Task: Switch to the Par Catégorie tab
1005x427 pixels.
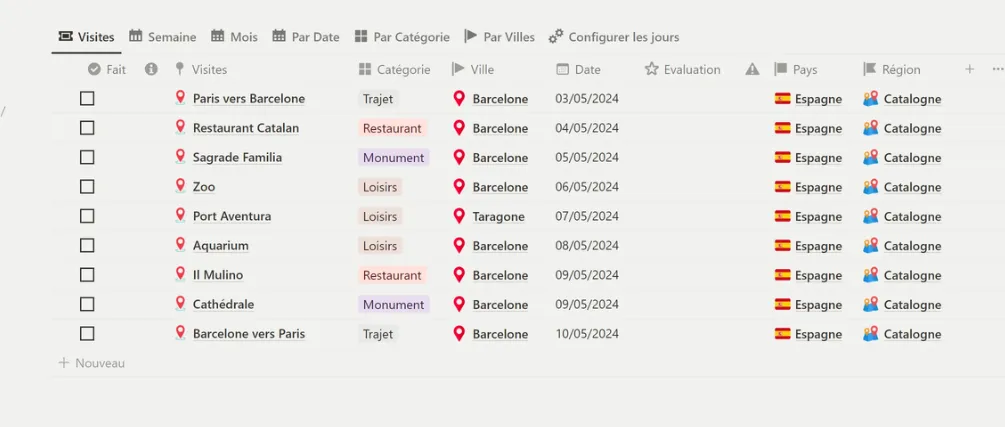Action: (402, 37)
